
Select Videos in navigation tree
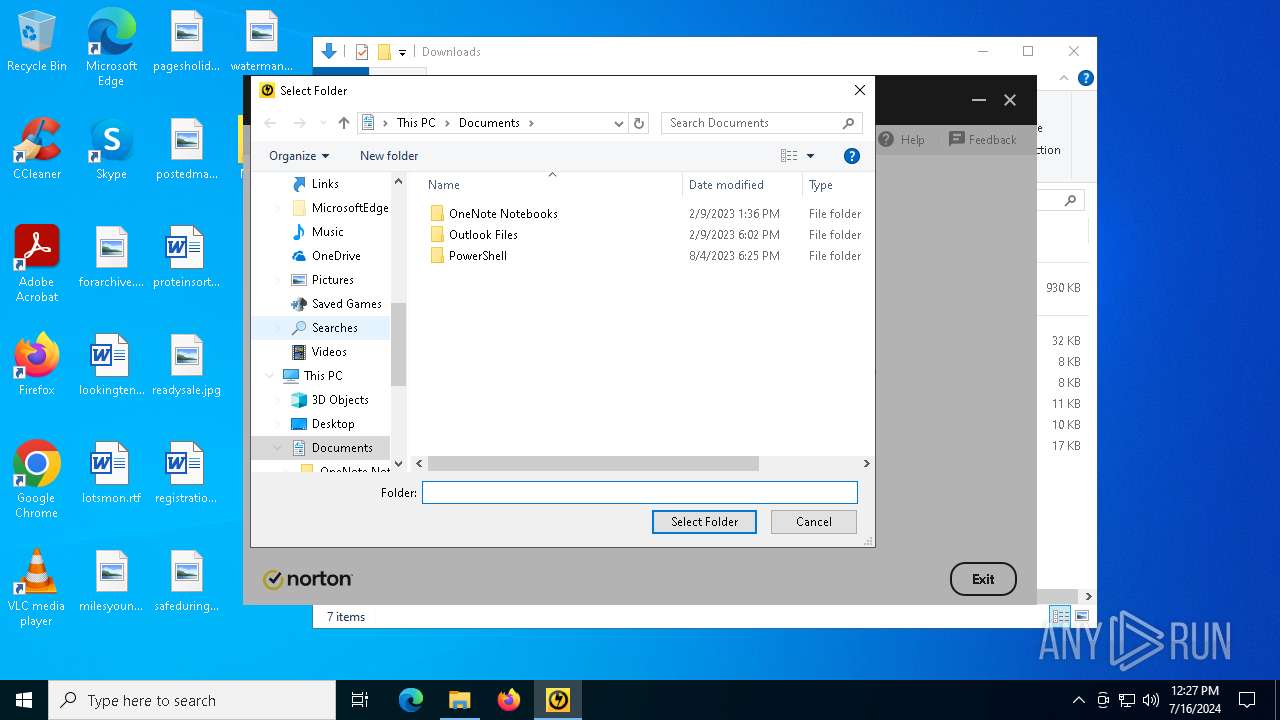tap(329, 352)
